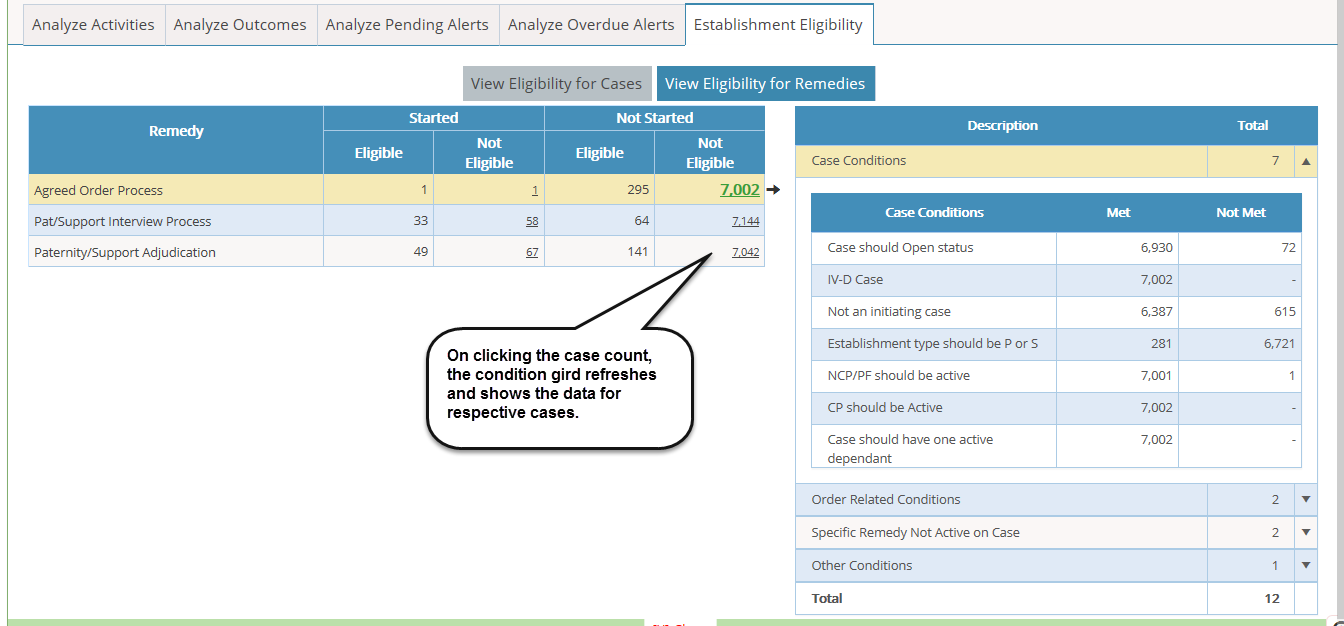The width and height of the screenshot is (1344, 626).
Task: Open the 7,002 not eligible case count
Action: click(739, 189)
